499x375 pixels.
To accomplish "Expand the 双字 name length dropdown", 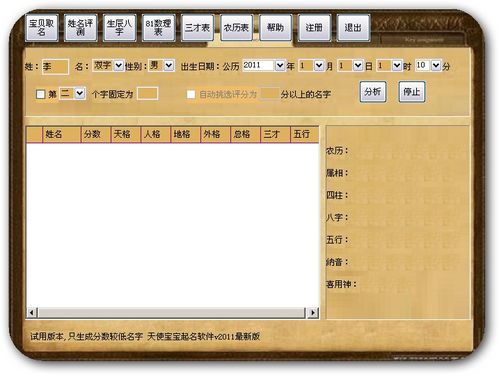I will (118, 65).
